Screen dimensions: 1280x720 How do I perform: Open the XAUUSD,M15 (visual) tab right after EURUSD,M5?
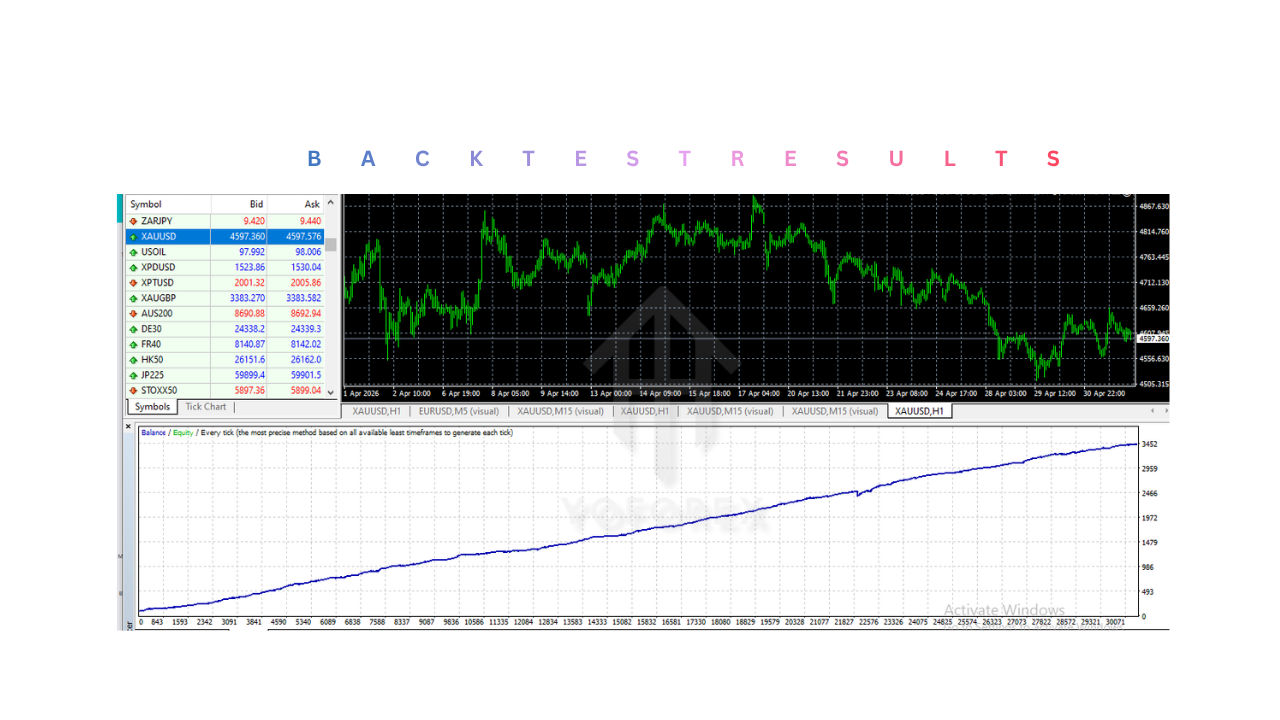pos(560,411)
